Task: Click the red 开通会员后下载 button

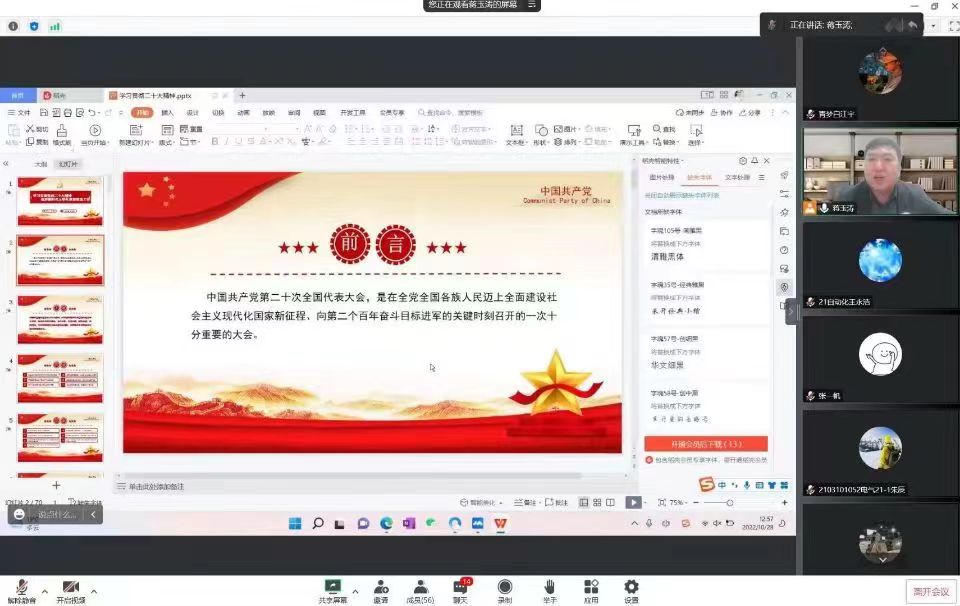Action: pyautogui.click(x=705, y=444)
